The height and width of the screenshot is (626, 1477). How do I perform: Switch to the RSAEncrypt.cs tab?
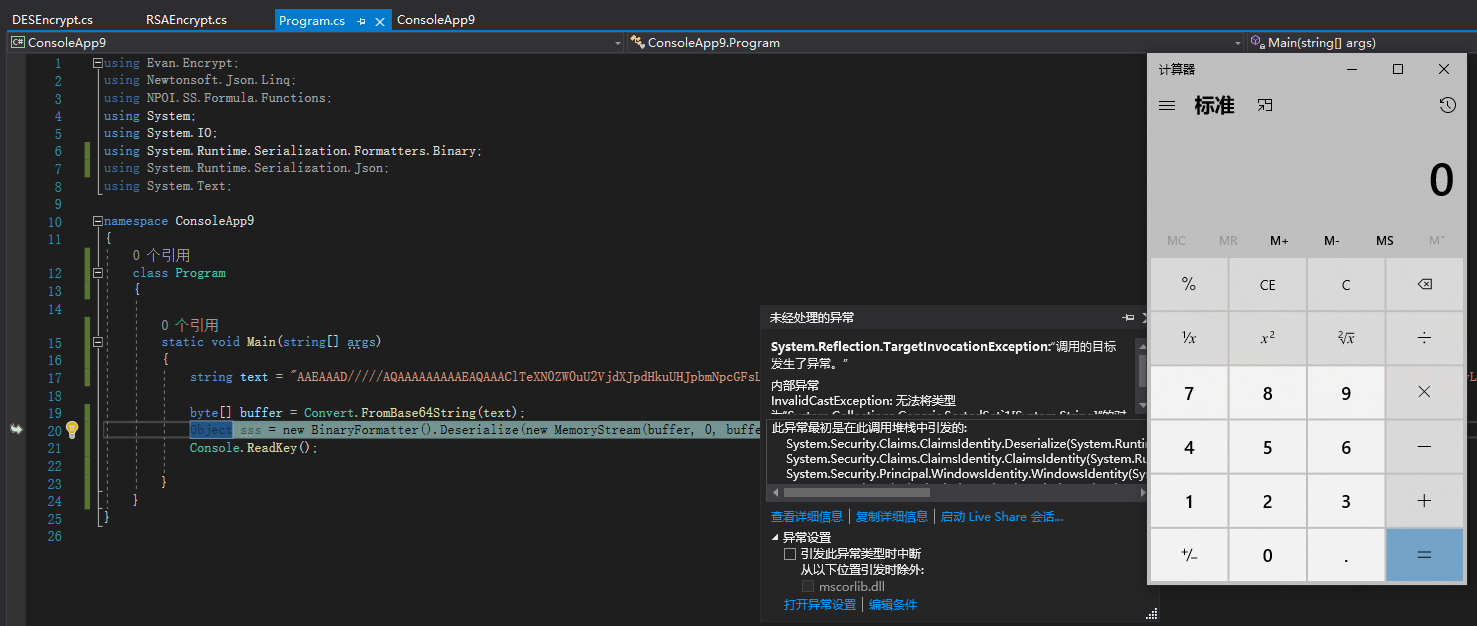pyautogui.click(x=186, y=20)
